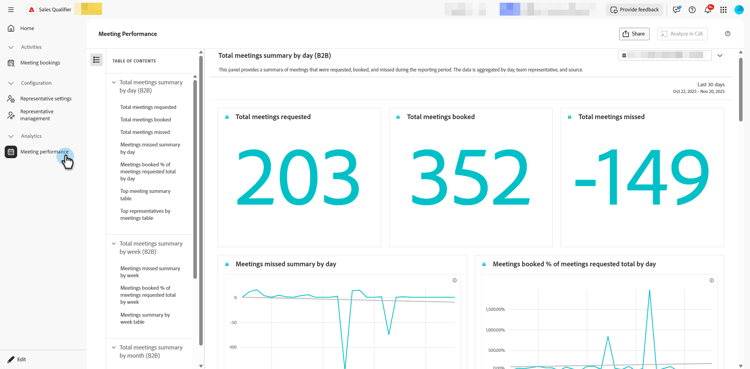Open the app switcher grid icon
The image size is (750, 369).
click(x=723, y=10)
